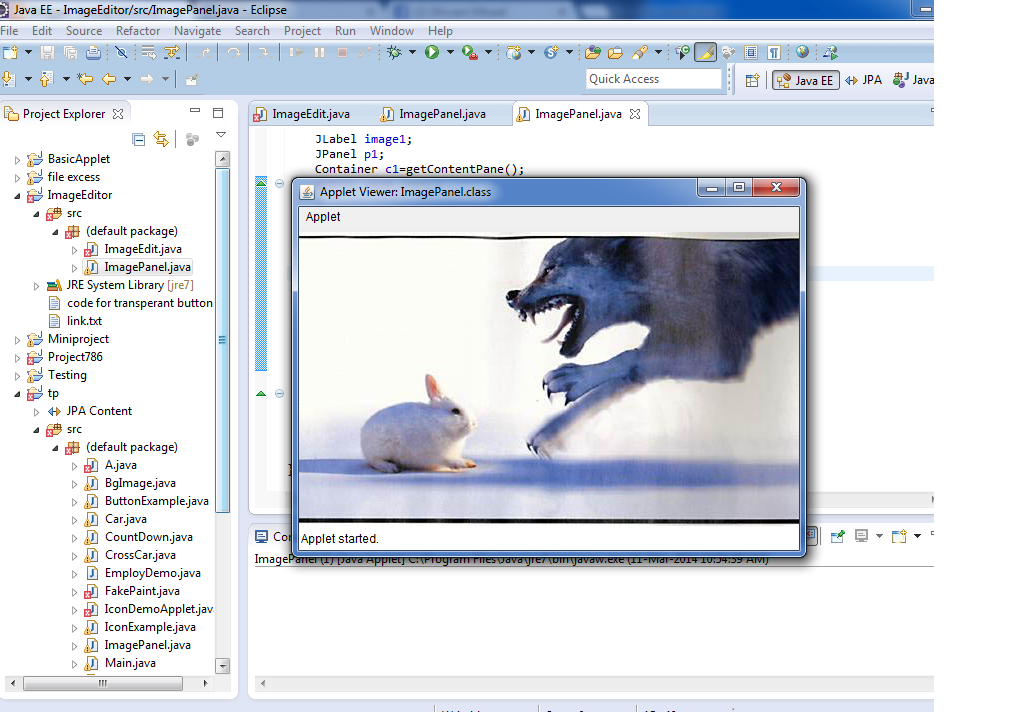Open the Debug configurations dropdown arrow
Screen dimensions: 1018x712
tap(412, 52)
